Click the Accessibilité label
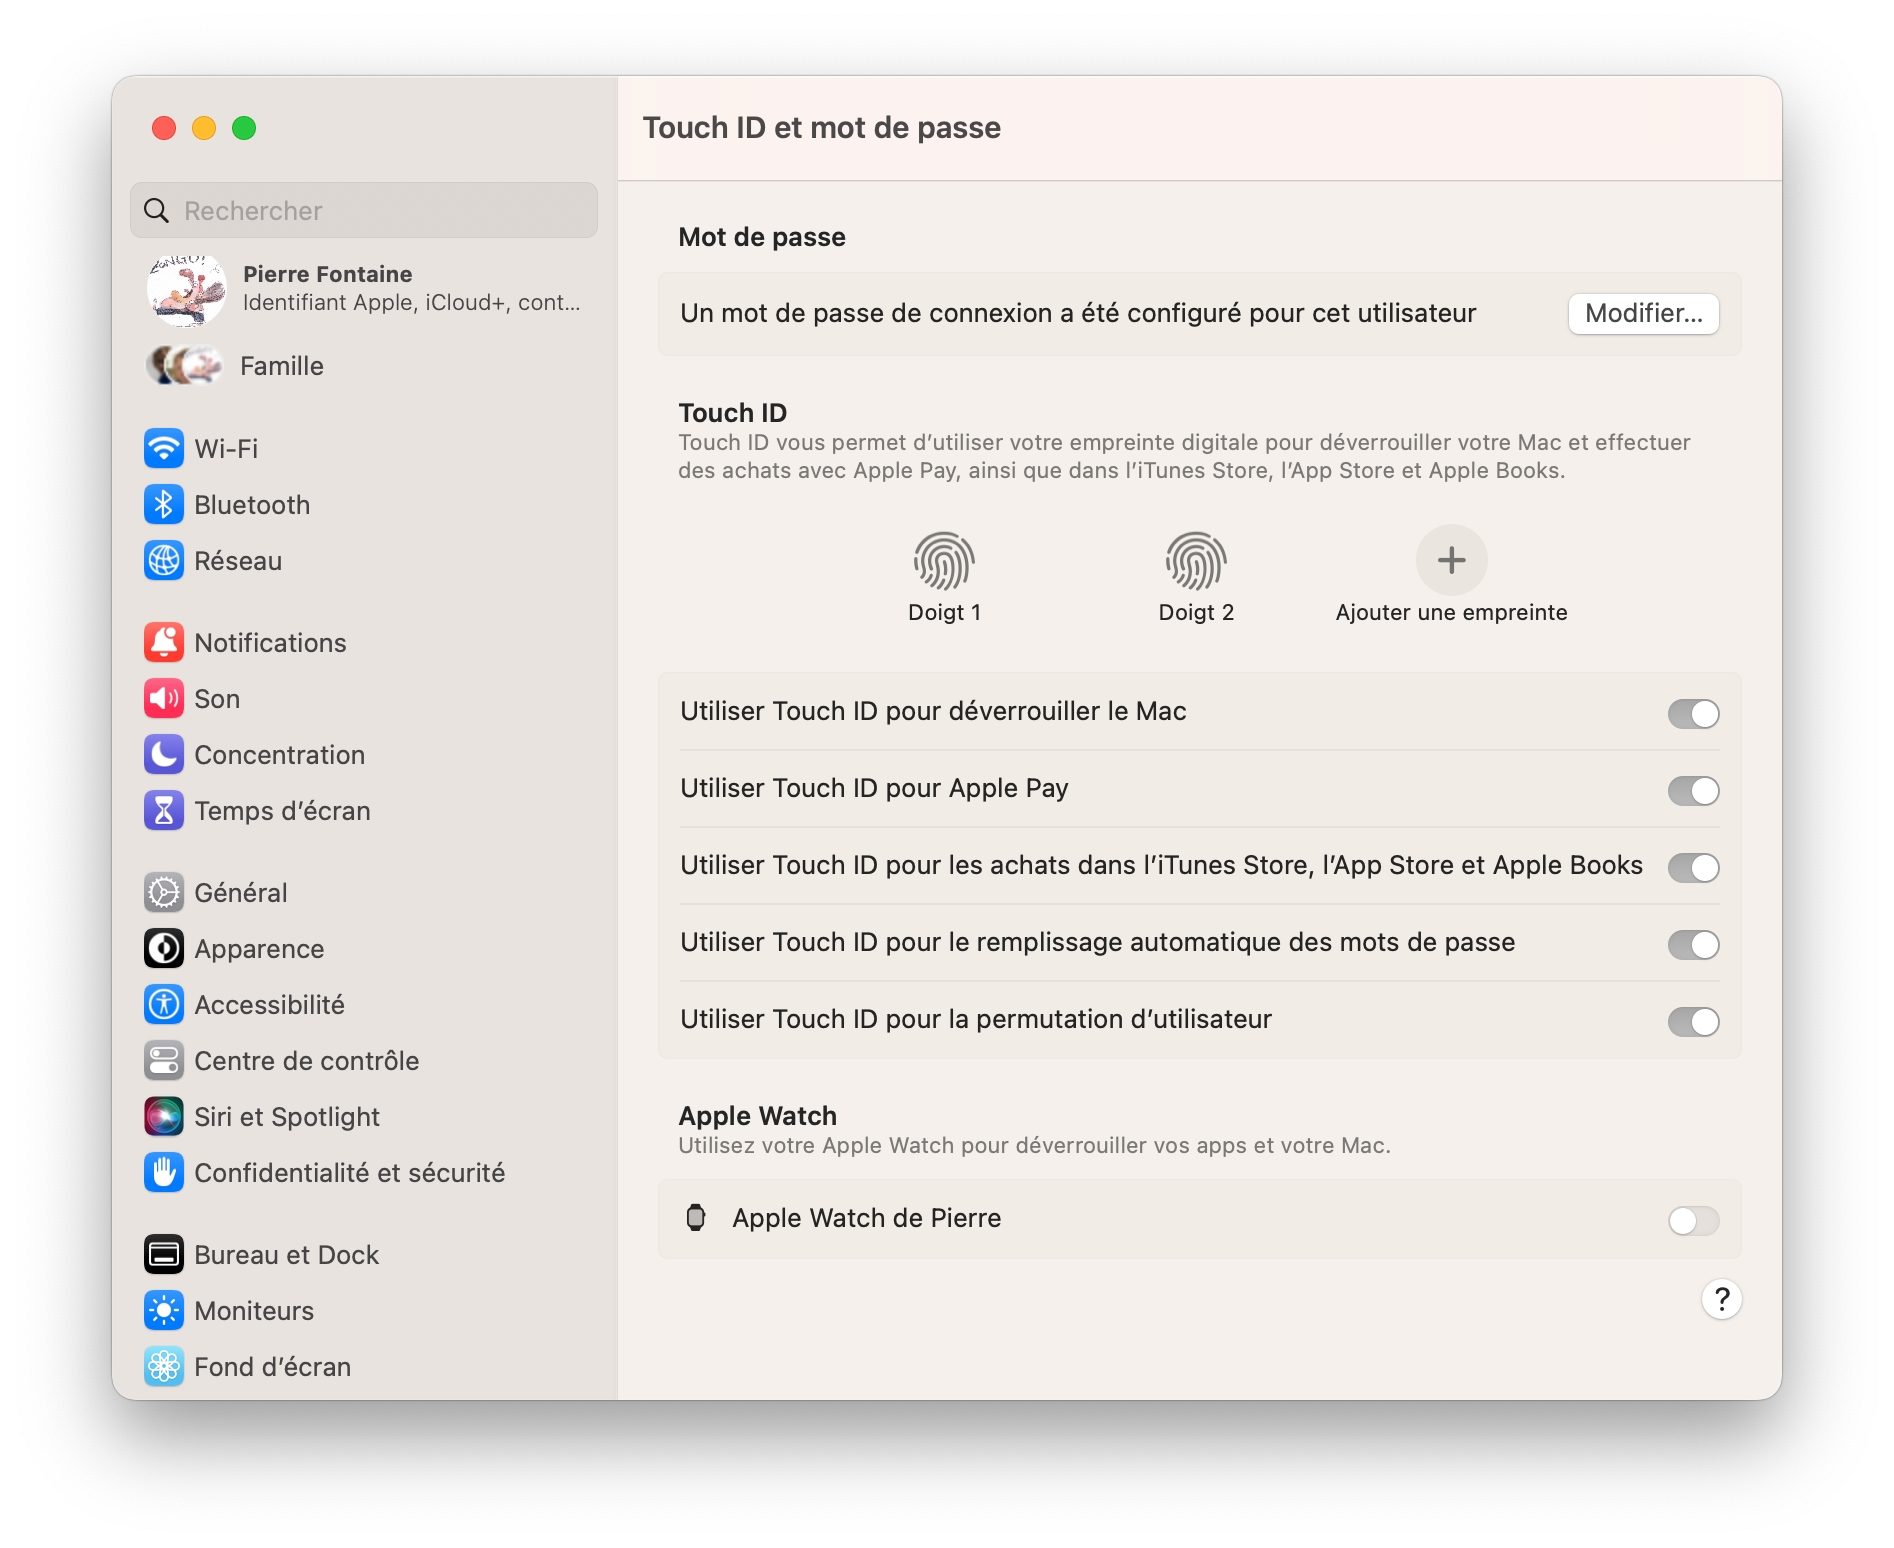Image resolution: width=1894 pixels, height=1548 pixels. pos(269,1005)
